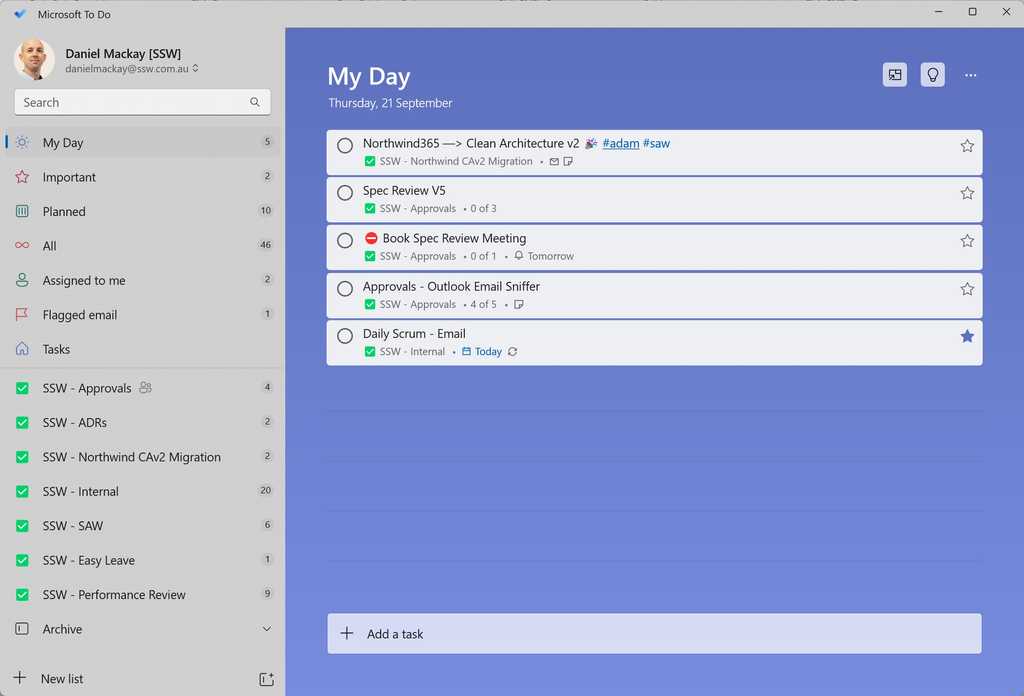Click the recurrence icon on Daily Scrum - Email
This screenshot has width=1024, height=696.
click(511, 351)
